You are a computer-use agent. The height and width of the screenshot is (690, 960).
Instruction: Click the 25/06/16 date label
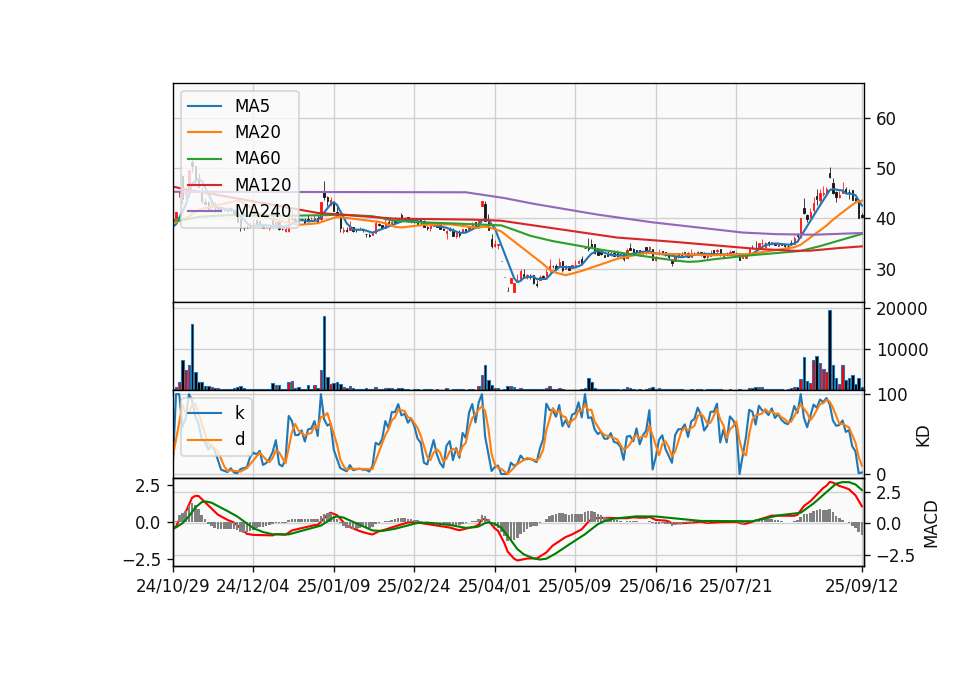[656, 586]
